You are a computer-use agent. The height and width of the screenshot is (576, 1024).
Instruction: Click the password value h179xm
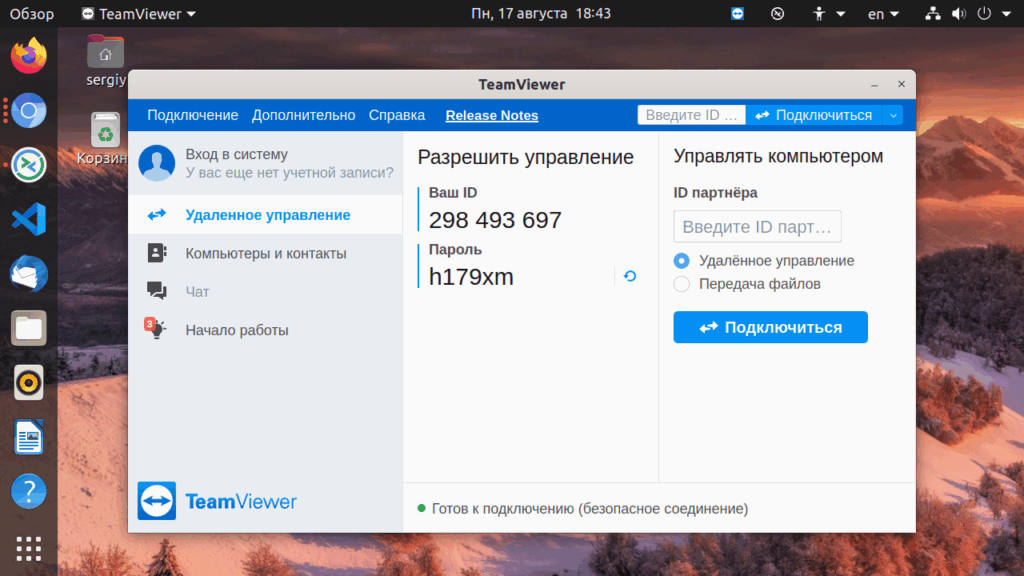tap(471, 277)
